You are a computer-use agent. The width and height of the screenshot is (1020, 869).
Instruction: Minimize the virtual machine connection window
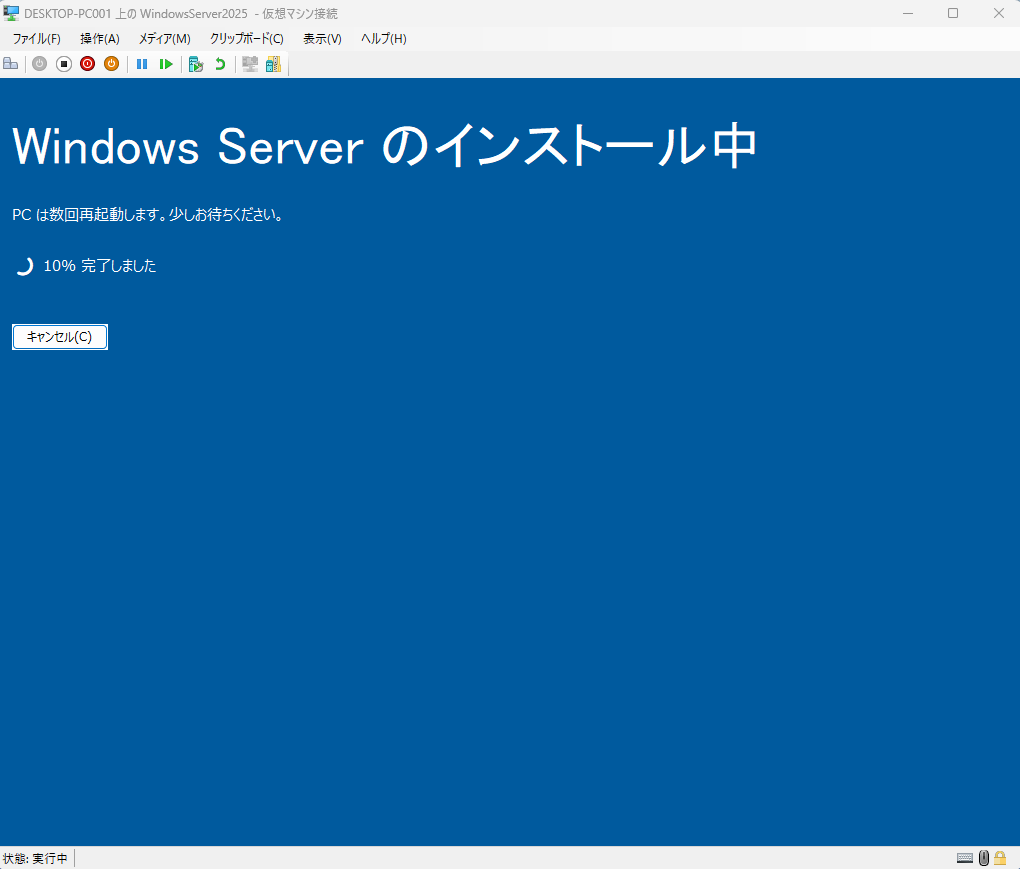tap(908, 13)
